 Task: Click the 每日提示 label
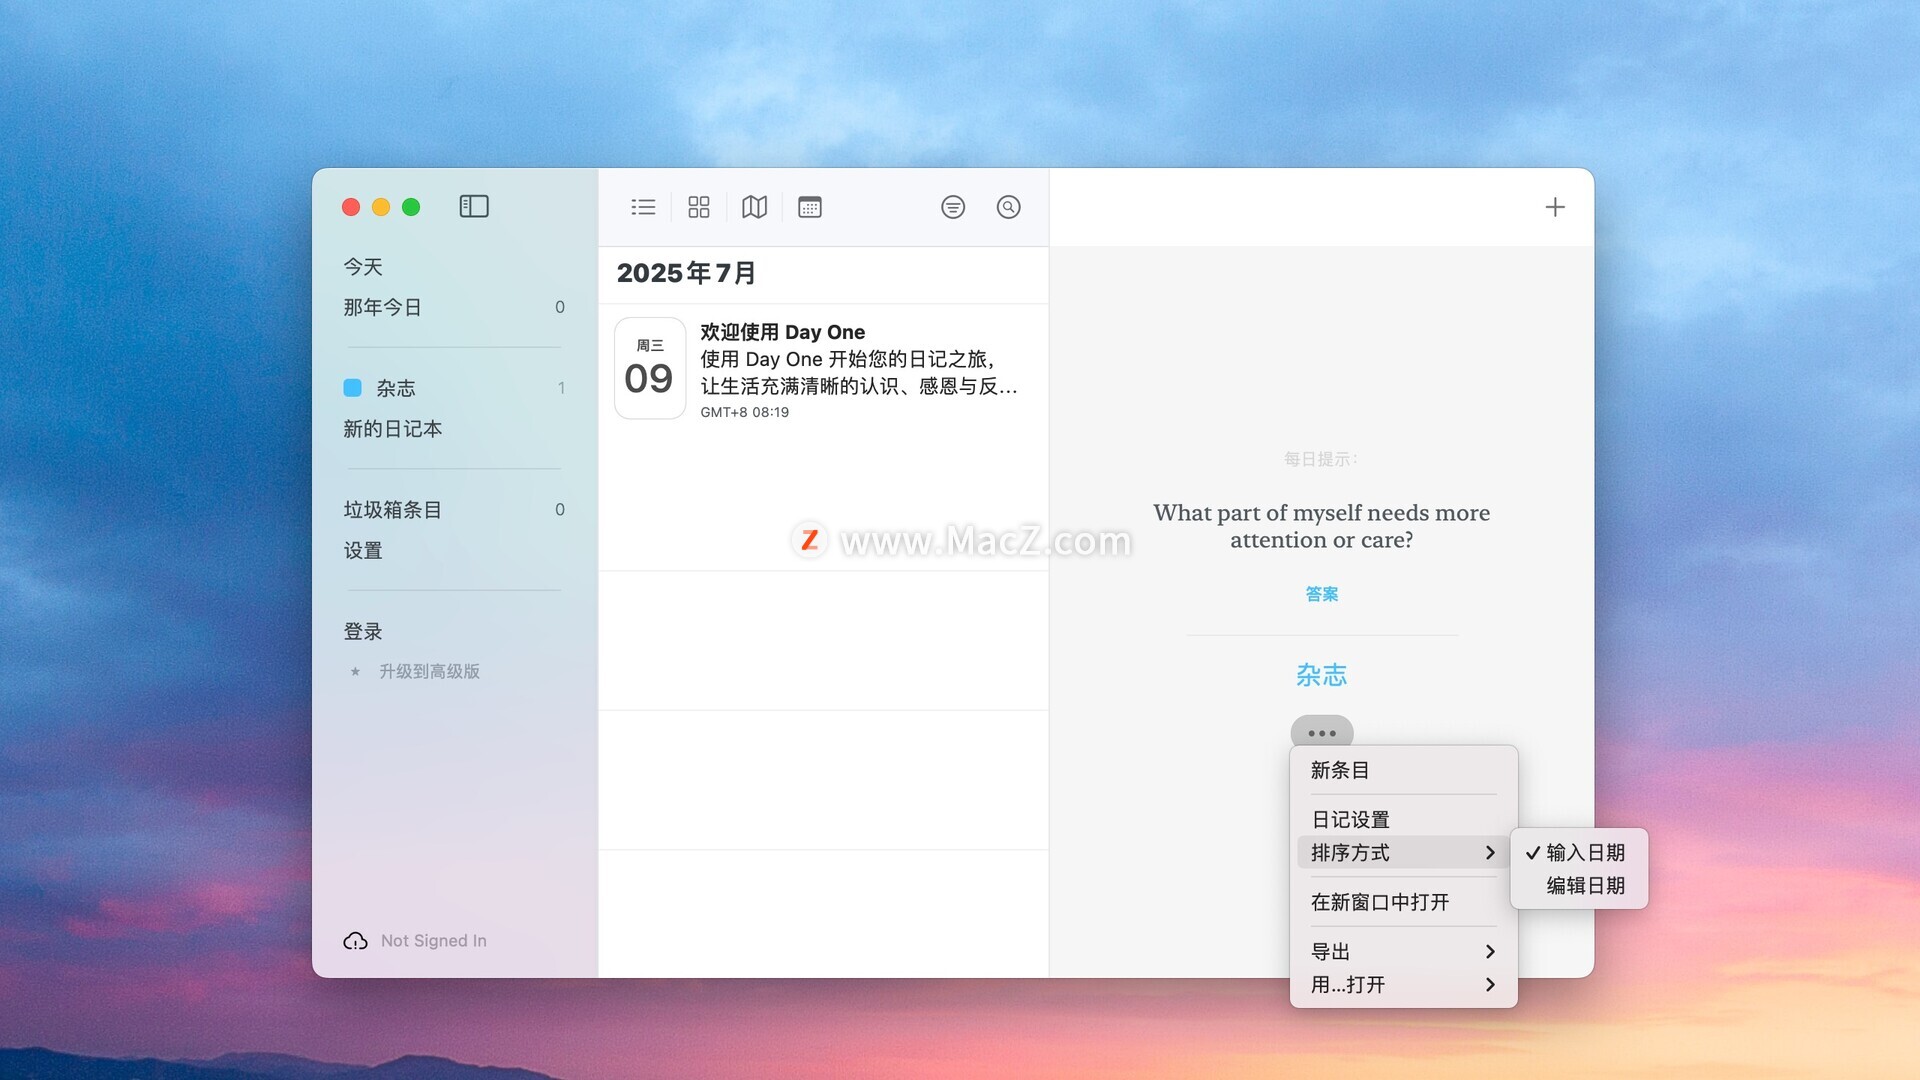tap(1322, 459)
